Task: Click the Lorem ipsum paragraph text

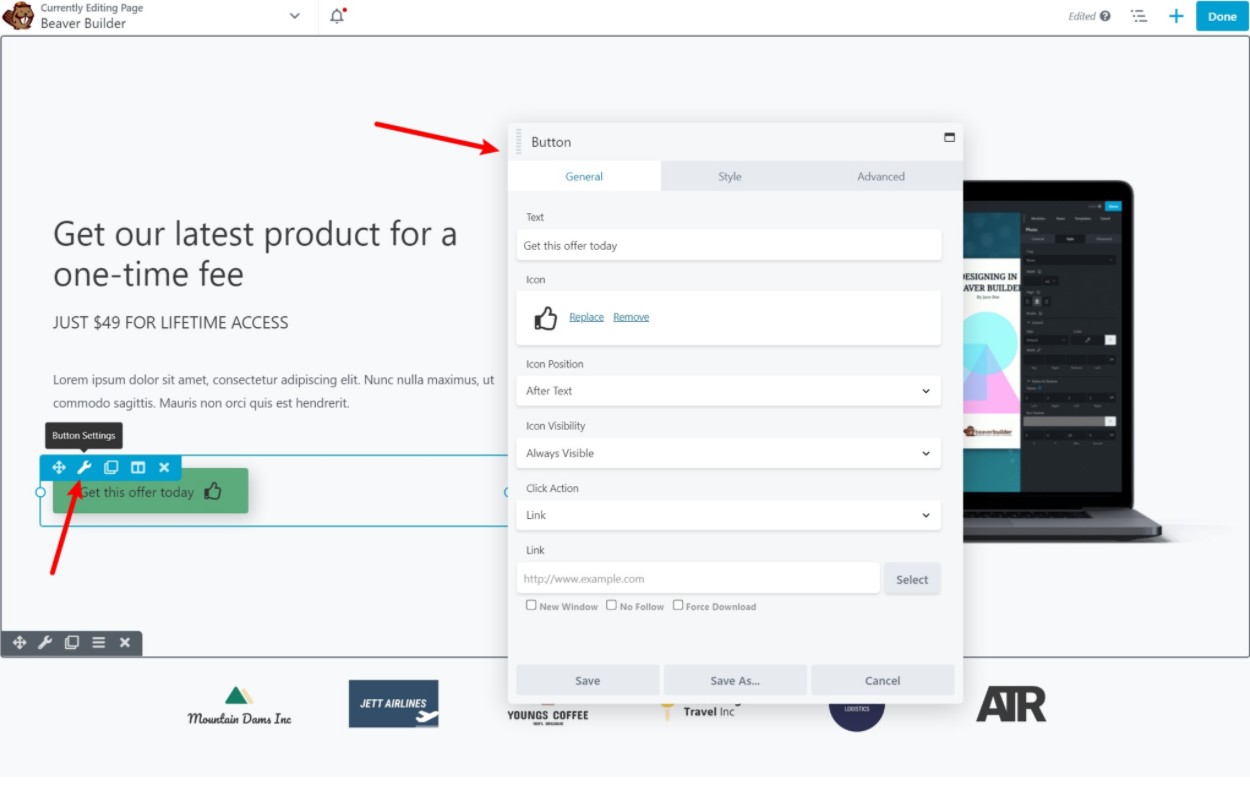Action: coord(274,392)
